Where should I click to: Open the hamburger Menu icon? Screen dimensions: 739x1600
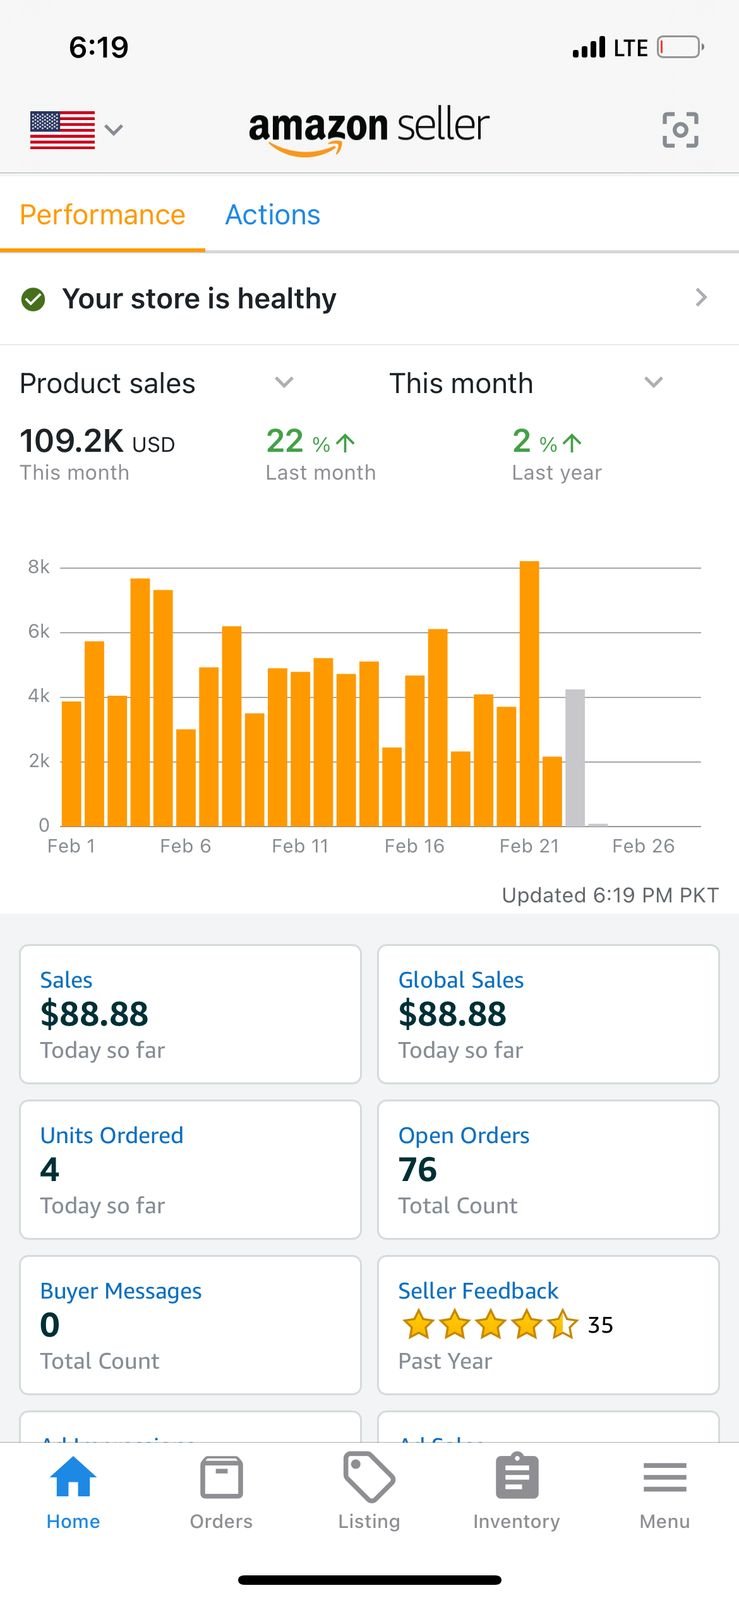[664, 1478]
